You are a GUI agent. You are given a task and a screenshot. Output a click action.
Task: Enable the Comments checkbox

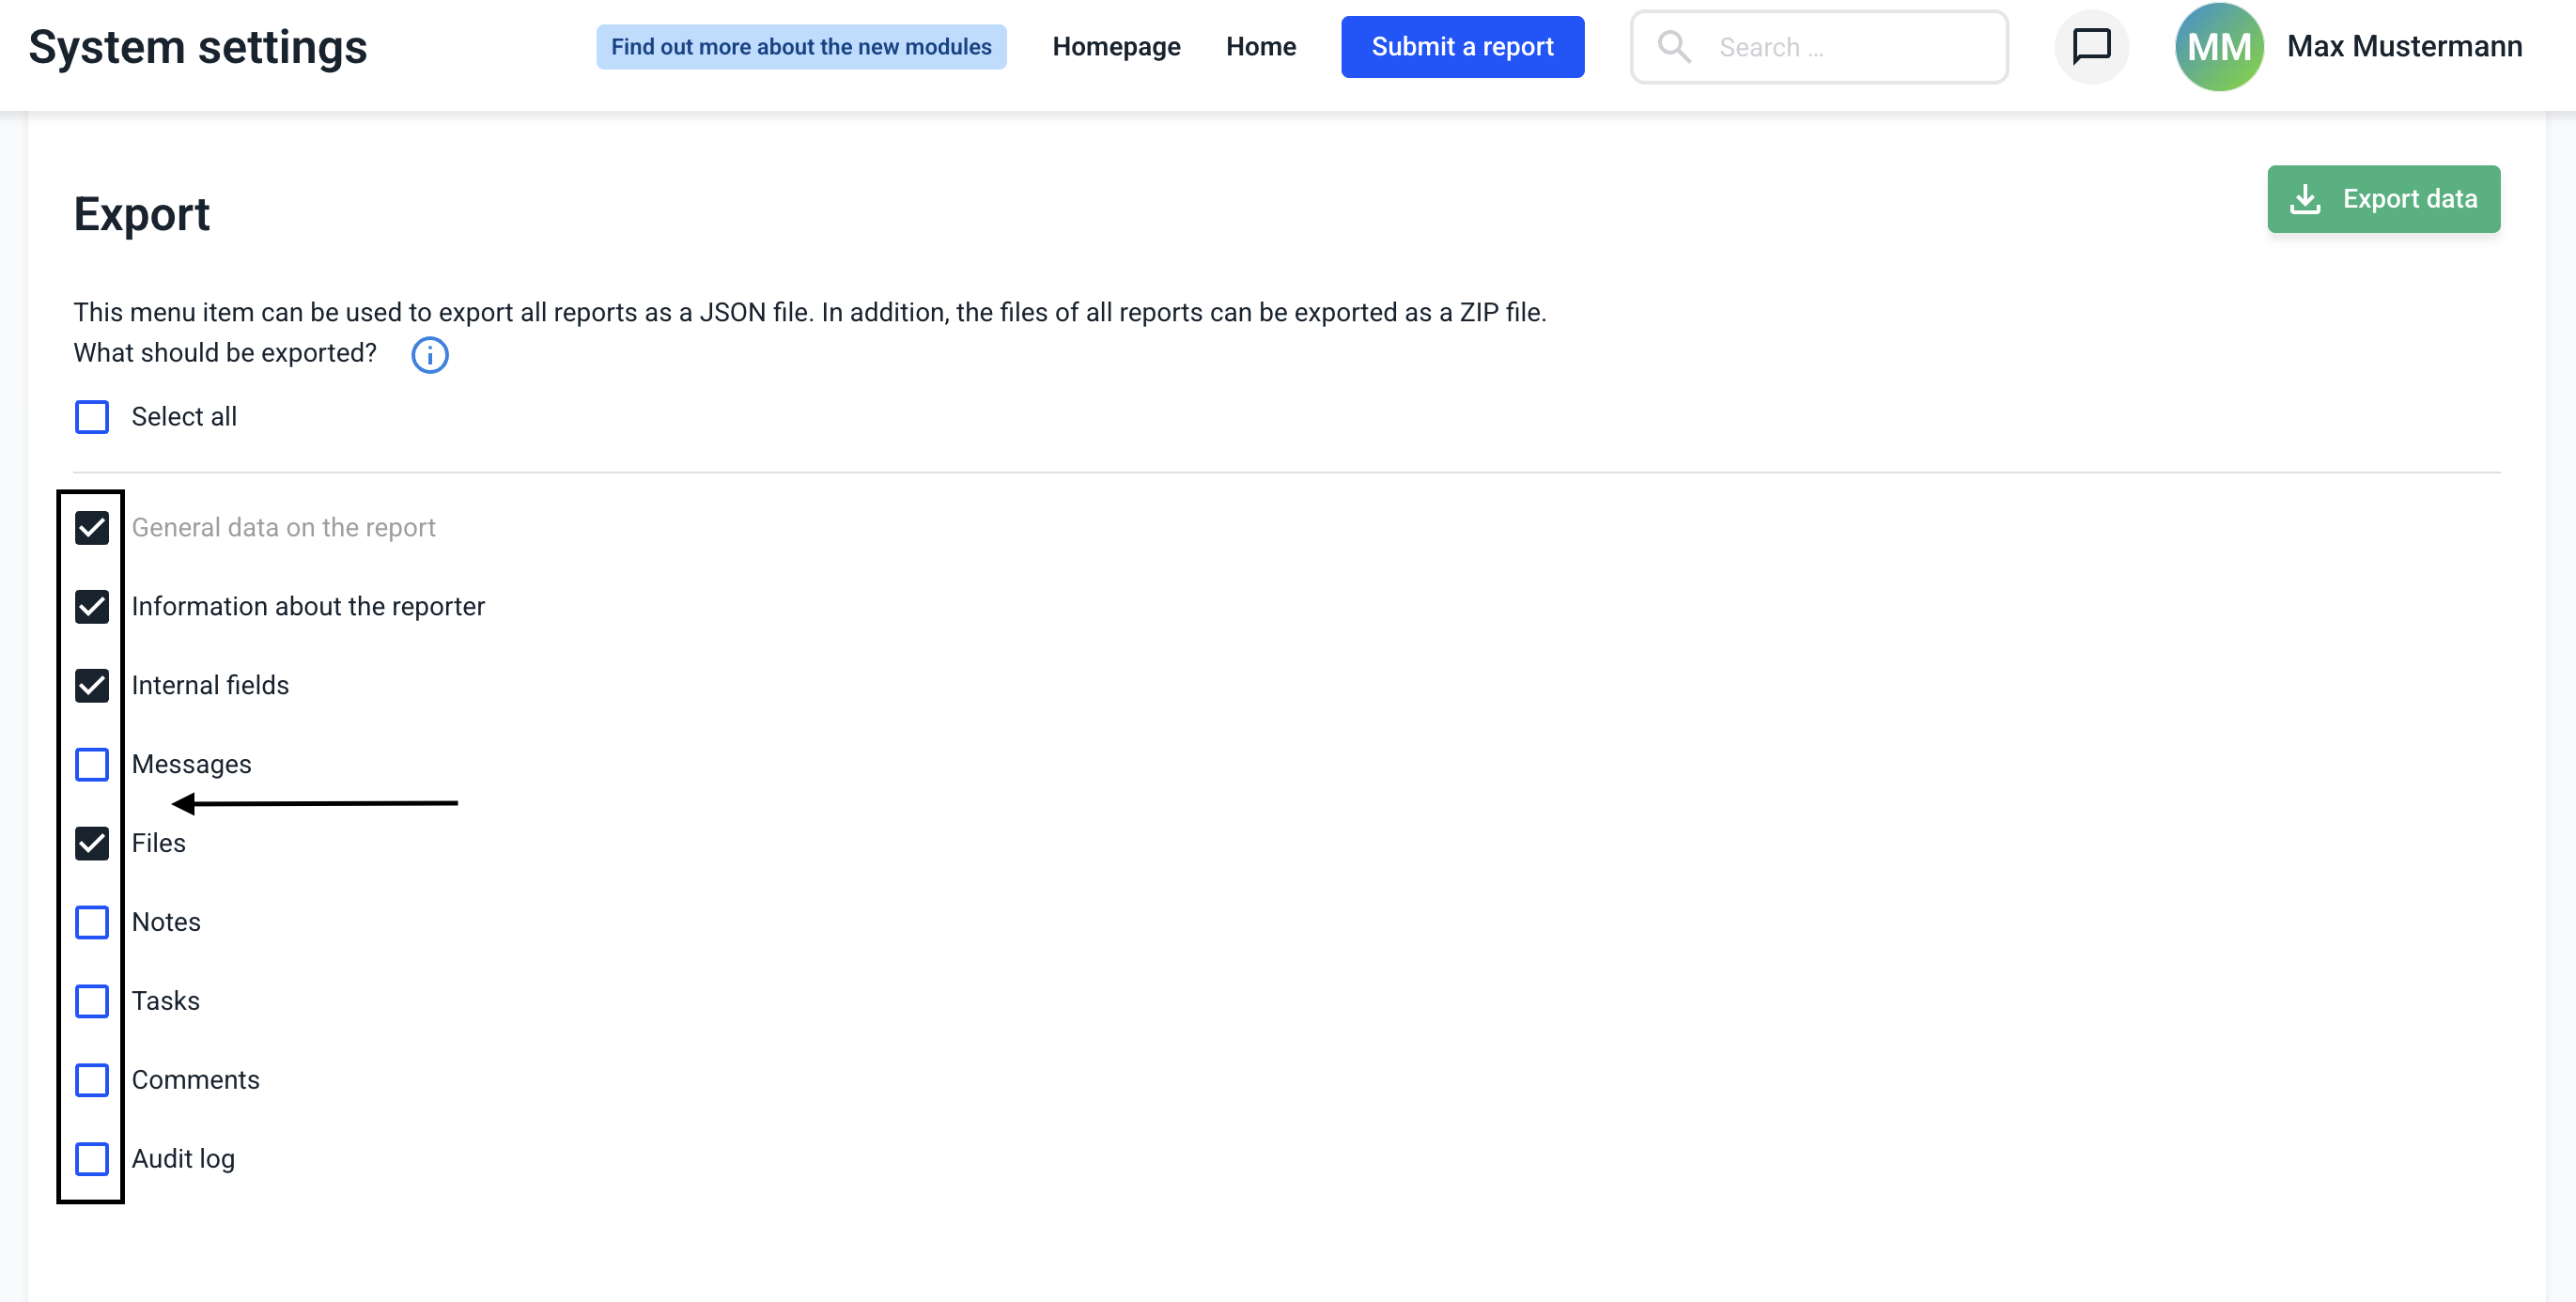pos(92,1080)
